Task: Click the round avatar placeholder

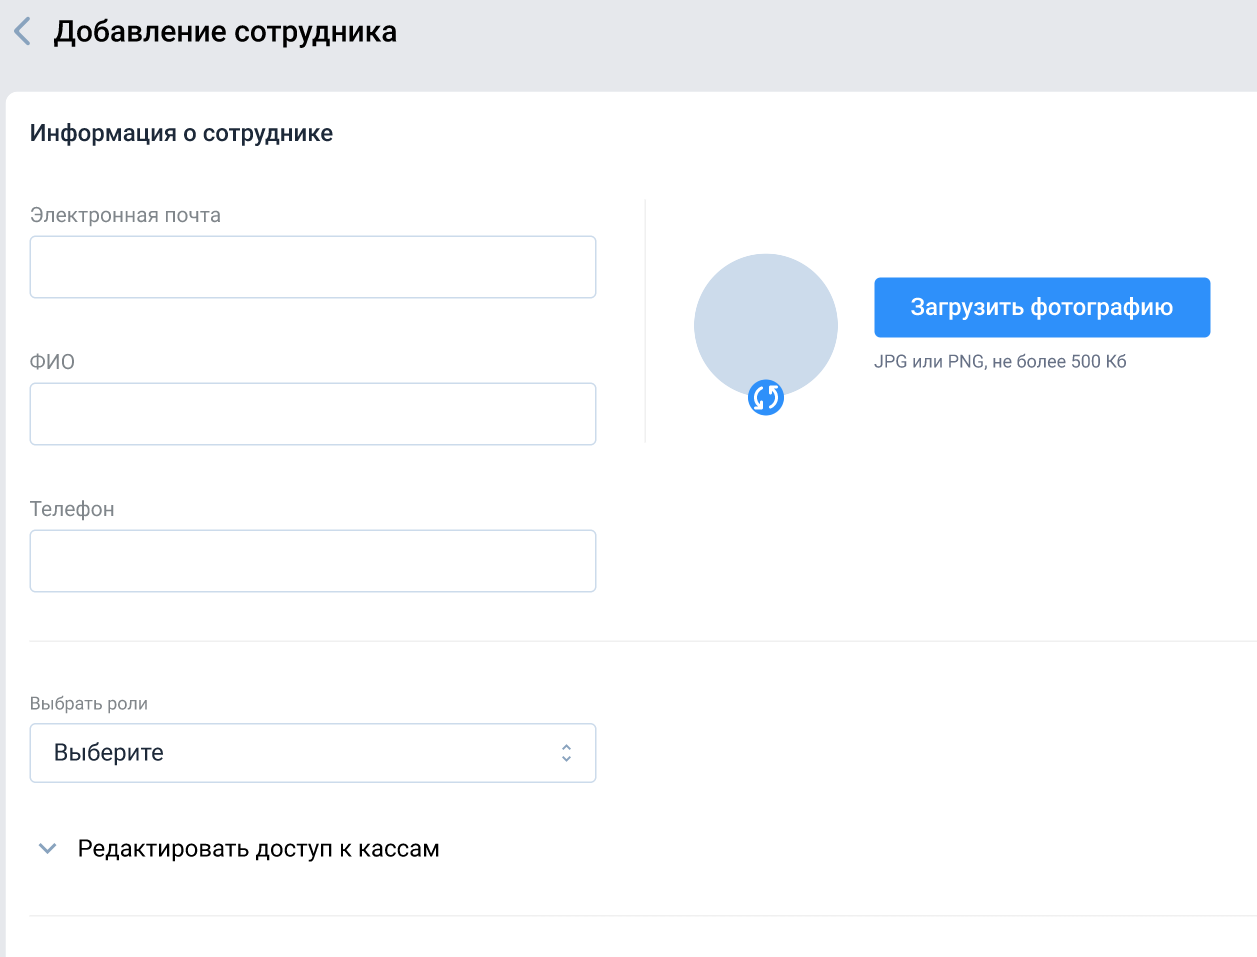Action: pyautogui.click(x=766, y=325)
